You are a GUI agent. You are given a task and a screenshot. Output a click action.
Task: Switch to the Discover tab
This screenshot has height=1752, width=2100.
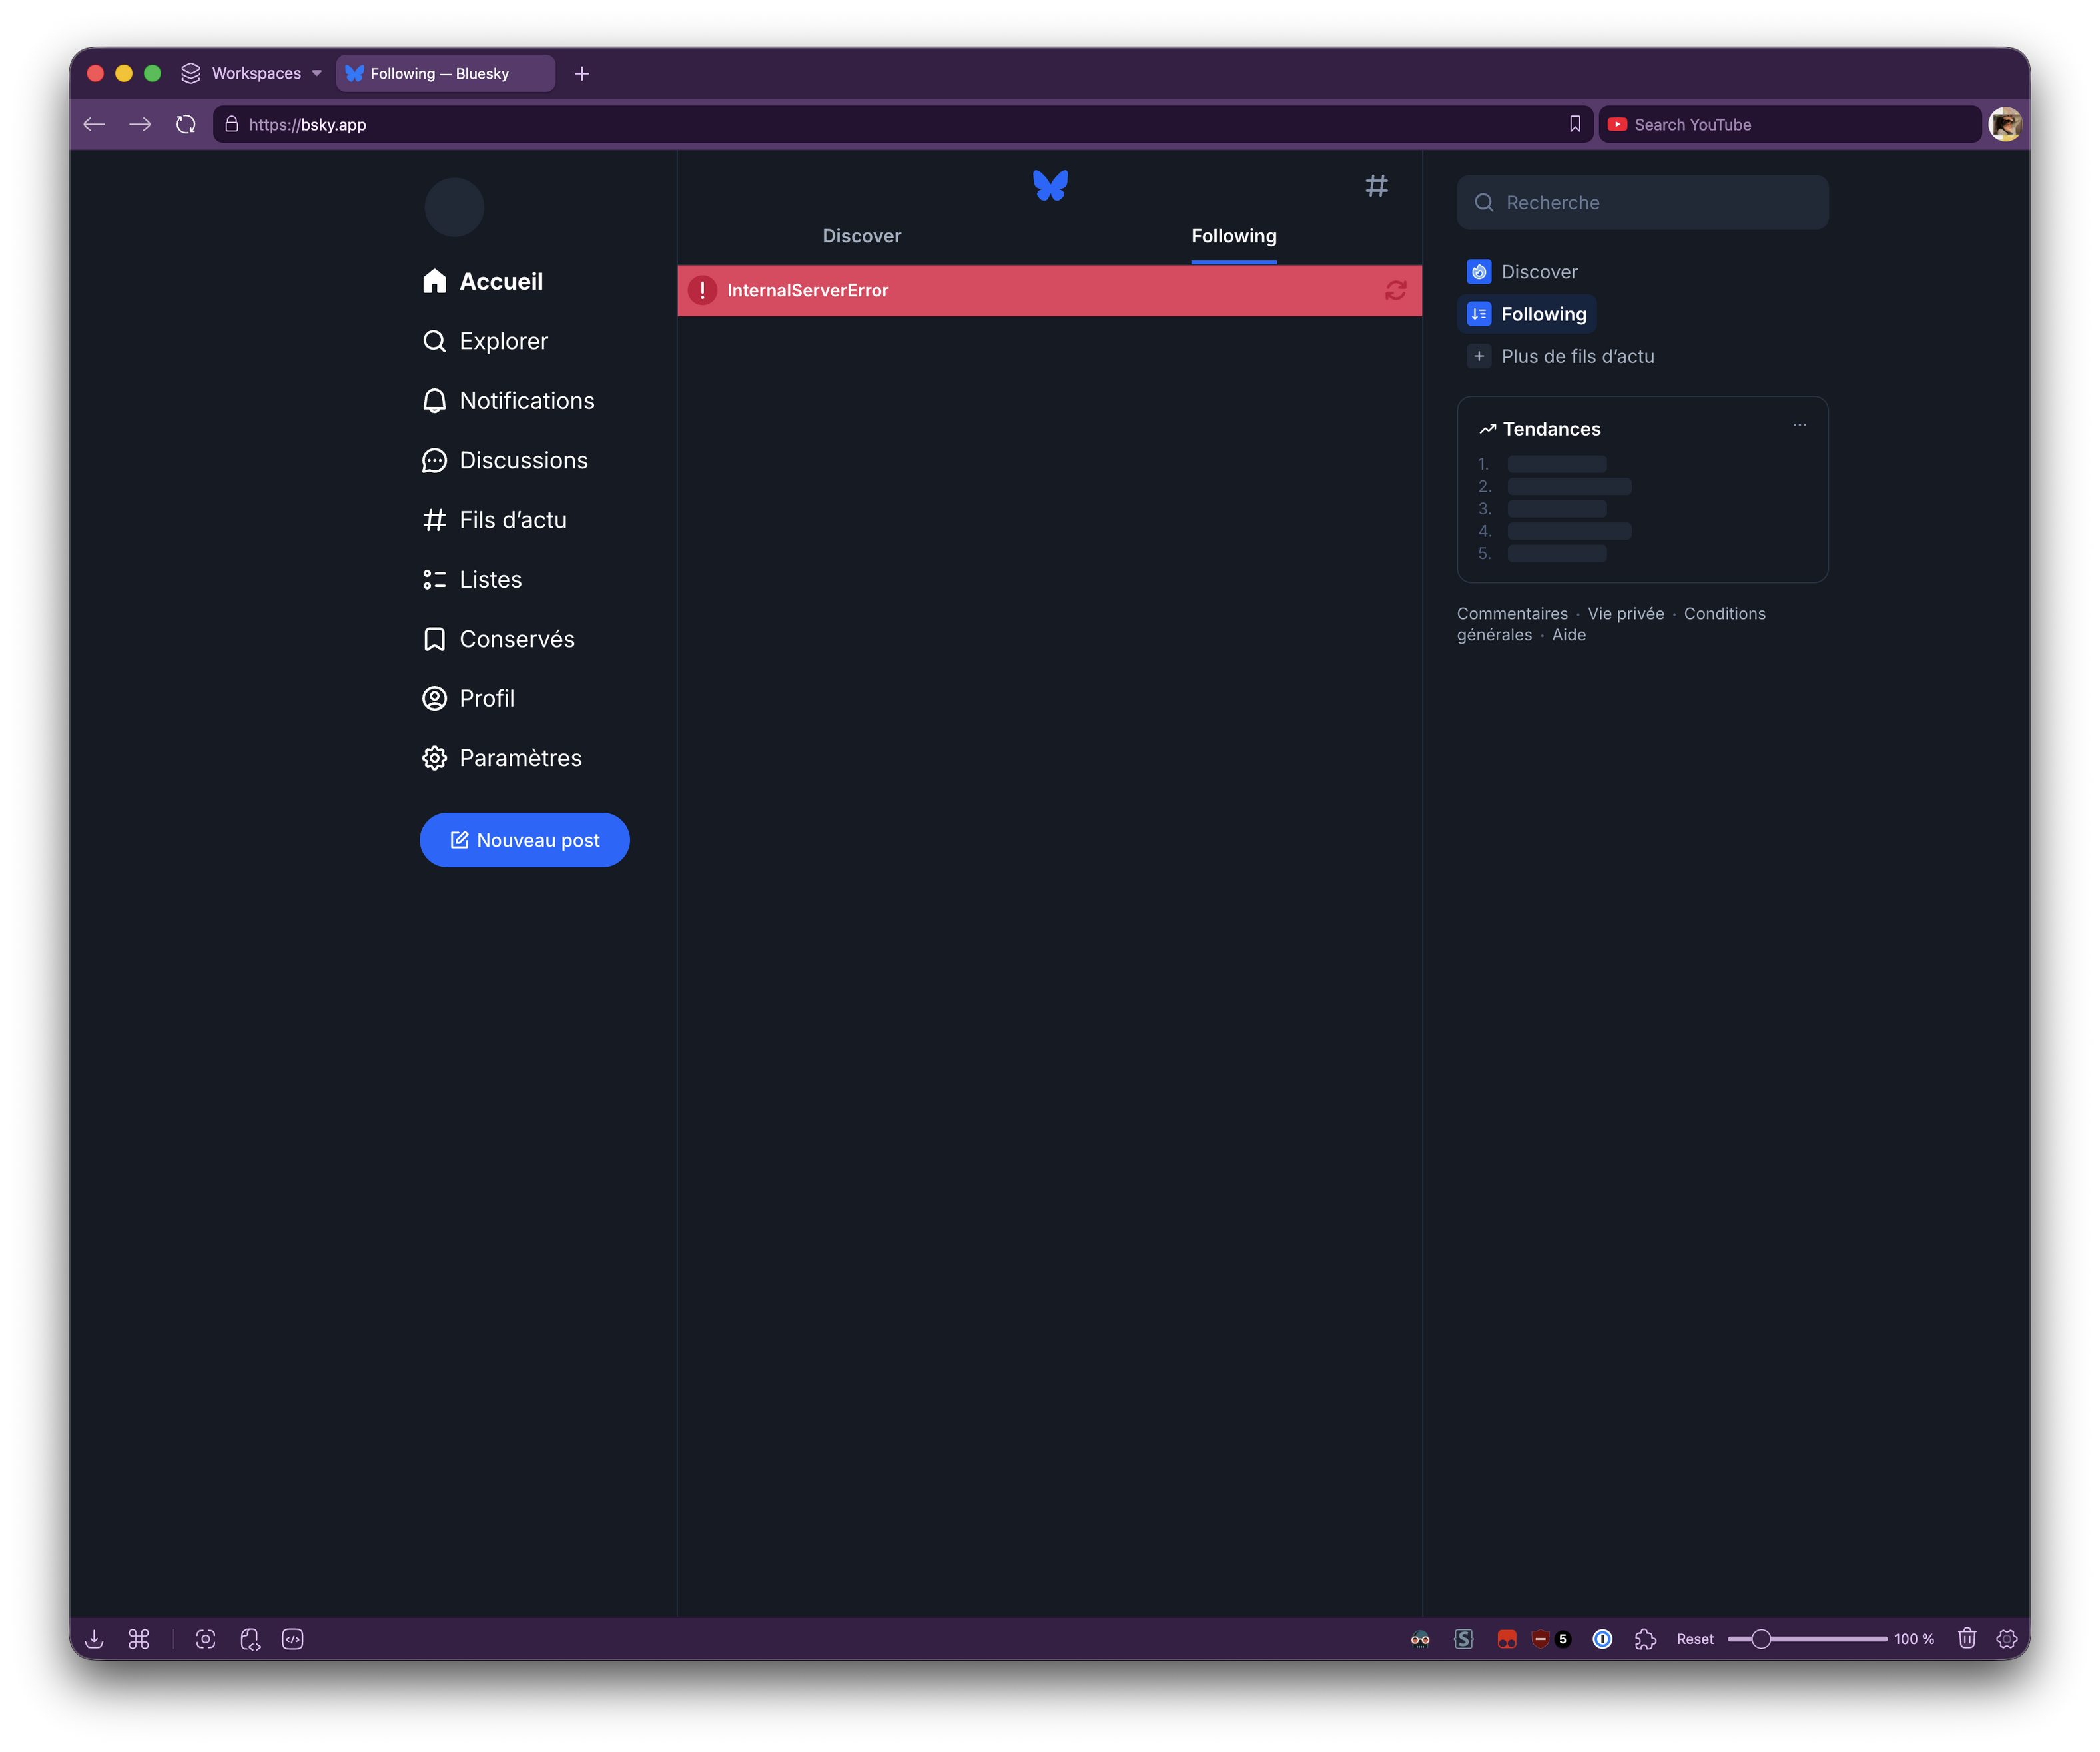(861, 237)
